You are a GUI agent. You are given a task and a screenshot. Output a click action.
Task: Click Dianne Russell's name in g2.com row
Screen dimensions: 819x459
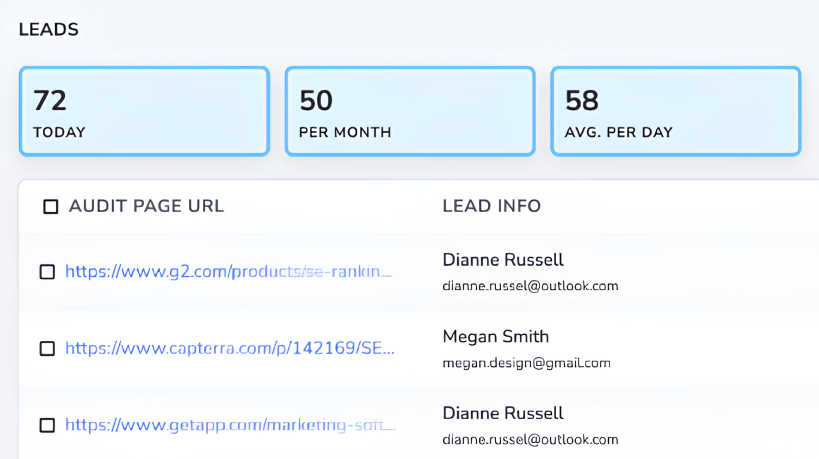pos(503,260)
